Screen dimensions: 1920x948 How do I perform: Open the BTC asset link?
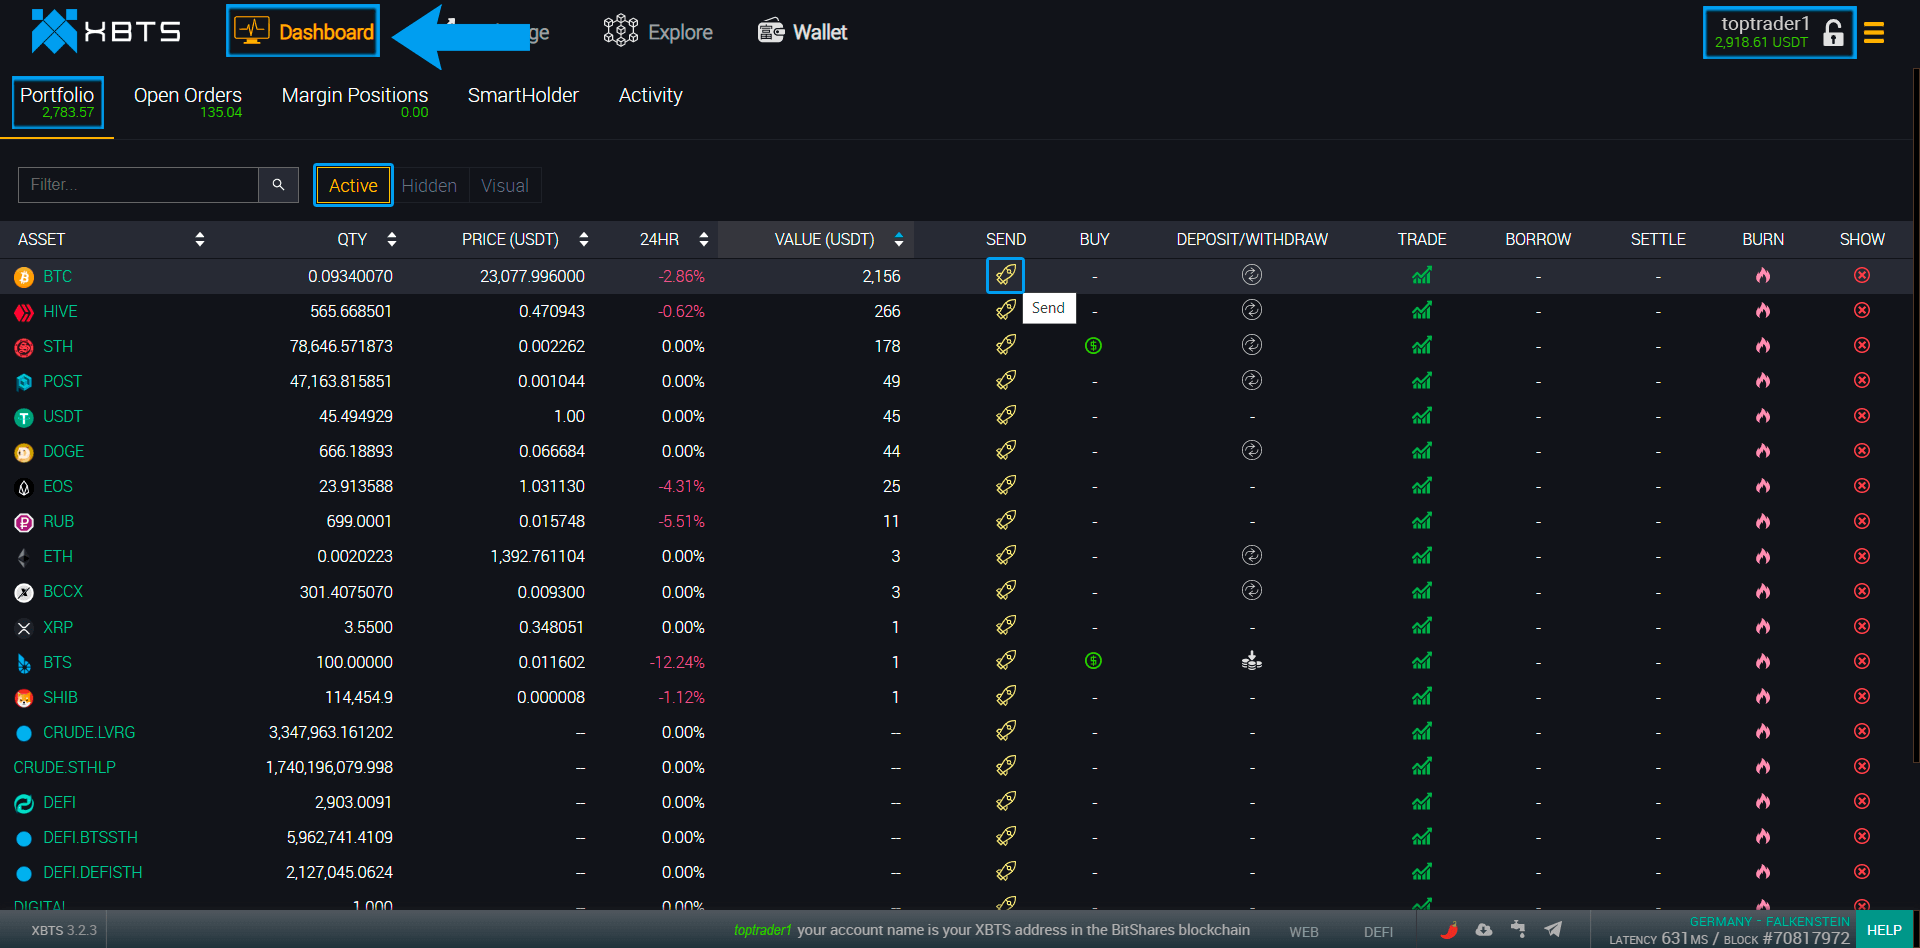click(57, 276)
